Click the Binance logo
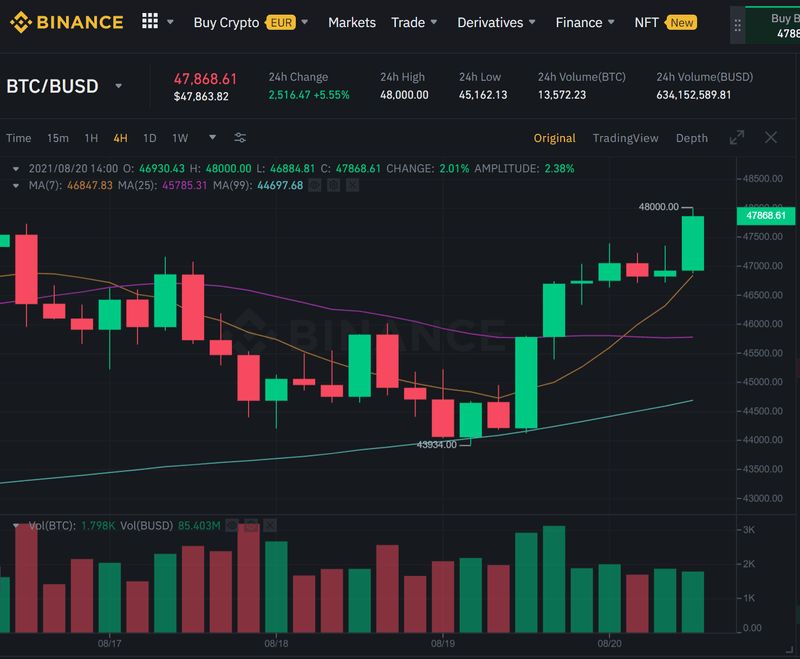Viewport: 800px width, 659px height. pyautogui.click(x=67, y=22)
